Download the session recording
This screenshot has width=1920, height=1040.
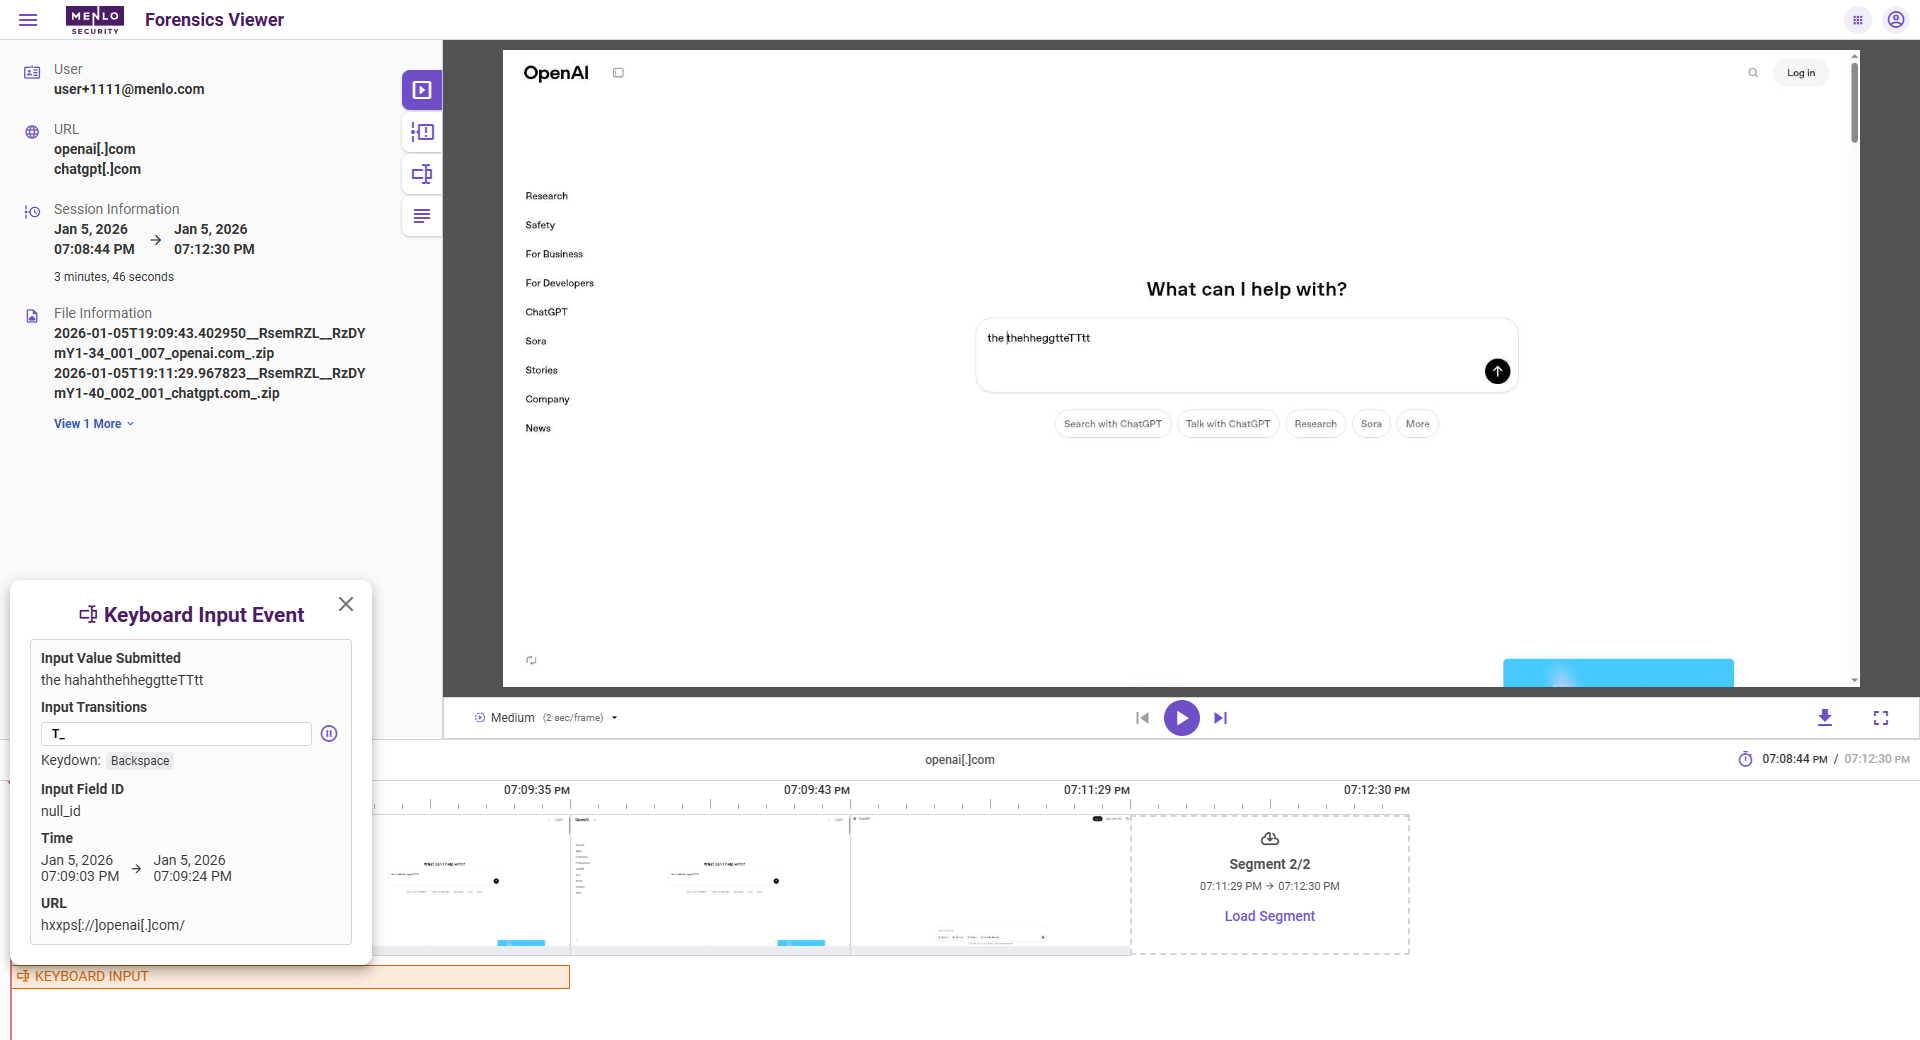point(1825,718)
